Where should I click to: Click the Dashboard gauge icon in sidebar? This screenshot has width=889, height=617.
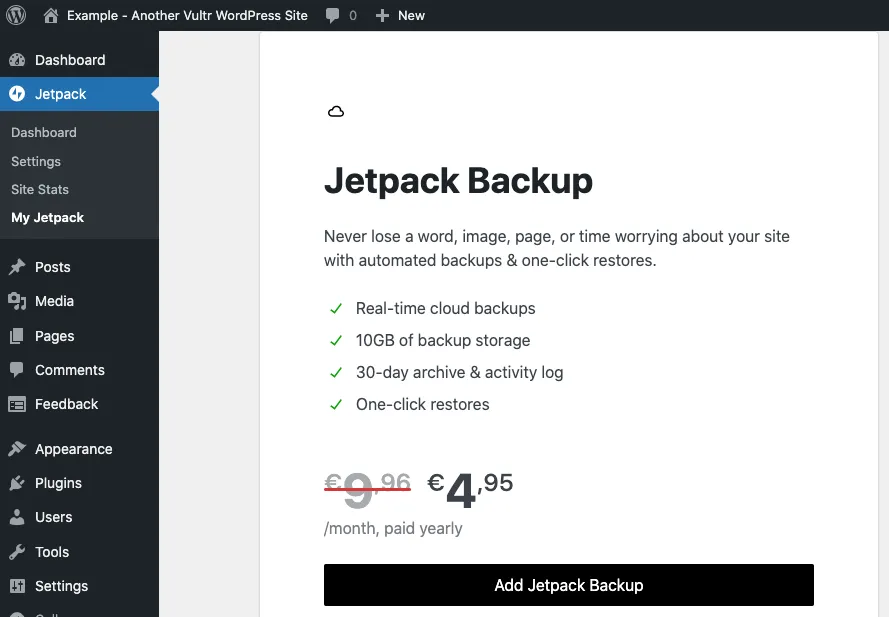pyautogui.click(x=17, y=60)
